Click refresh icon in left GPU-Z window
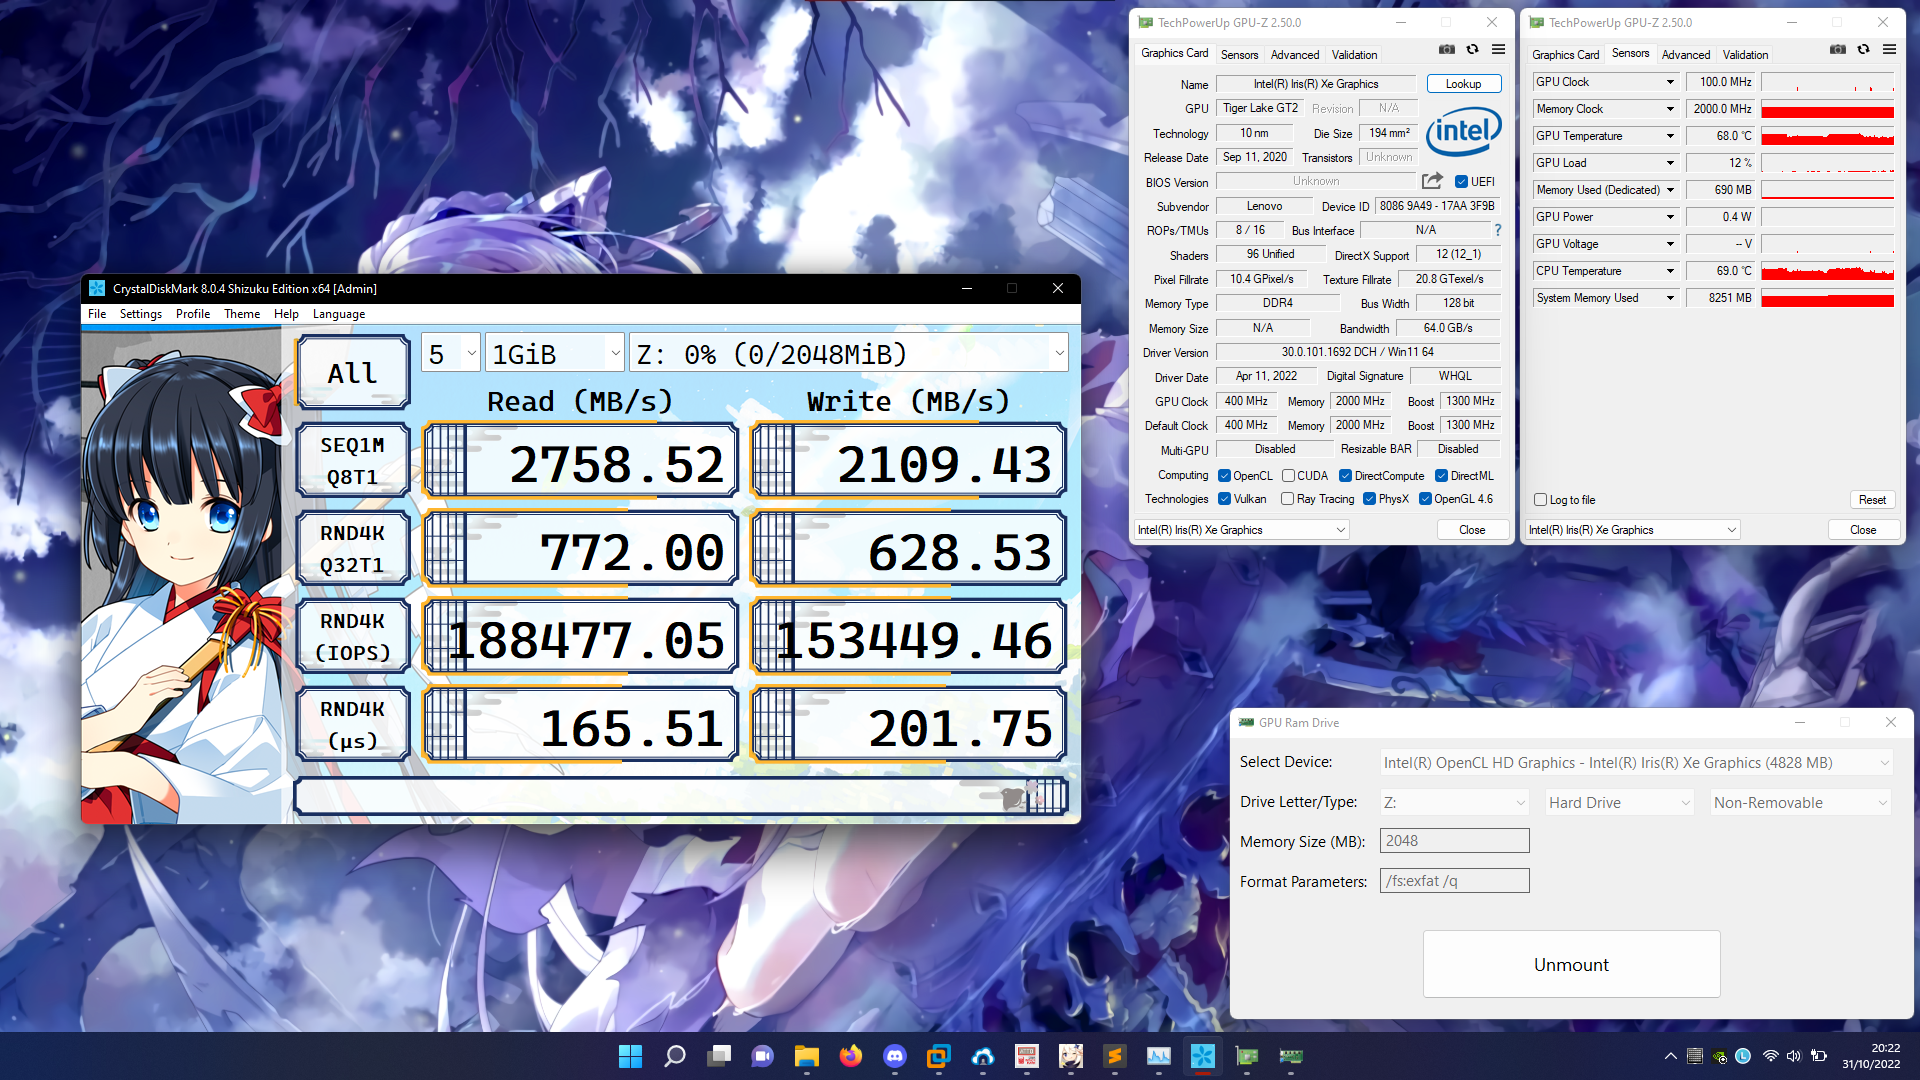The image size is (1920, 1080). tap(1472, 49)
